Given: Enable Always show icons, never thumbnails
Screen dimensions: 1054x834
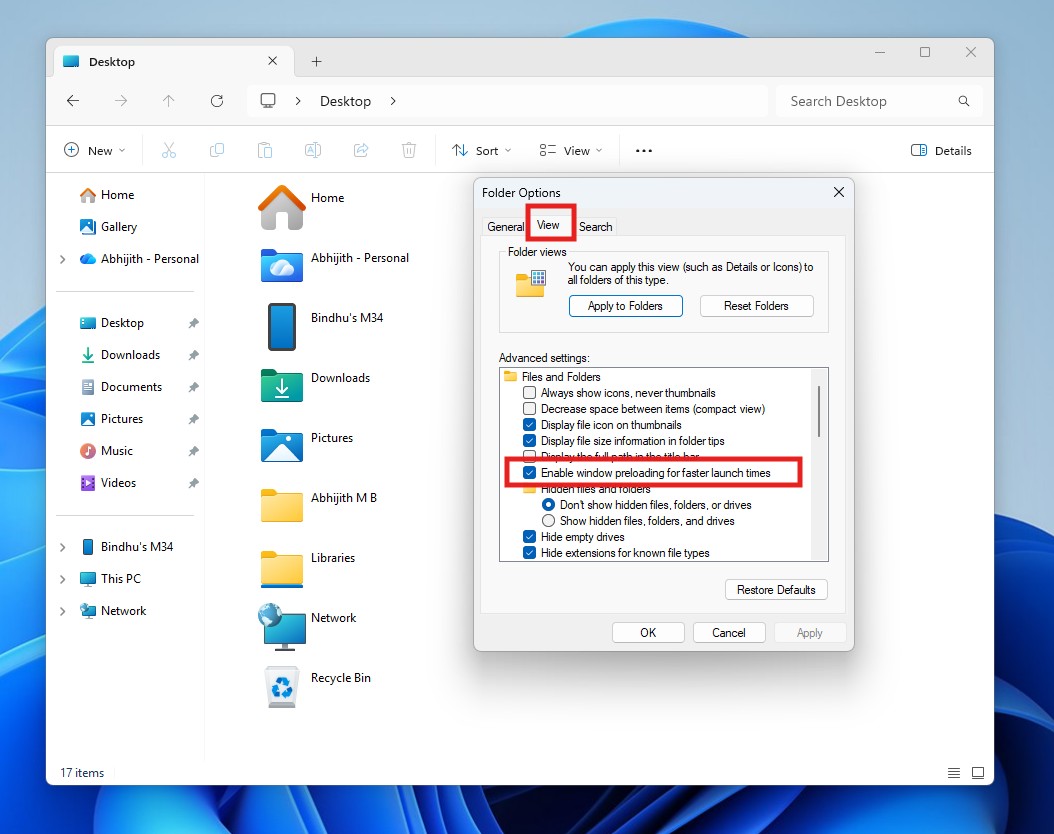Looking at the screenshot, I should [x=529, y=392].
